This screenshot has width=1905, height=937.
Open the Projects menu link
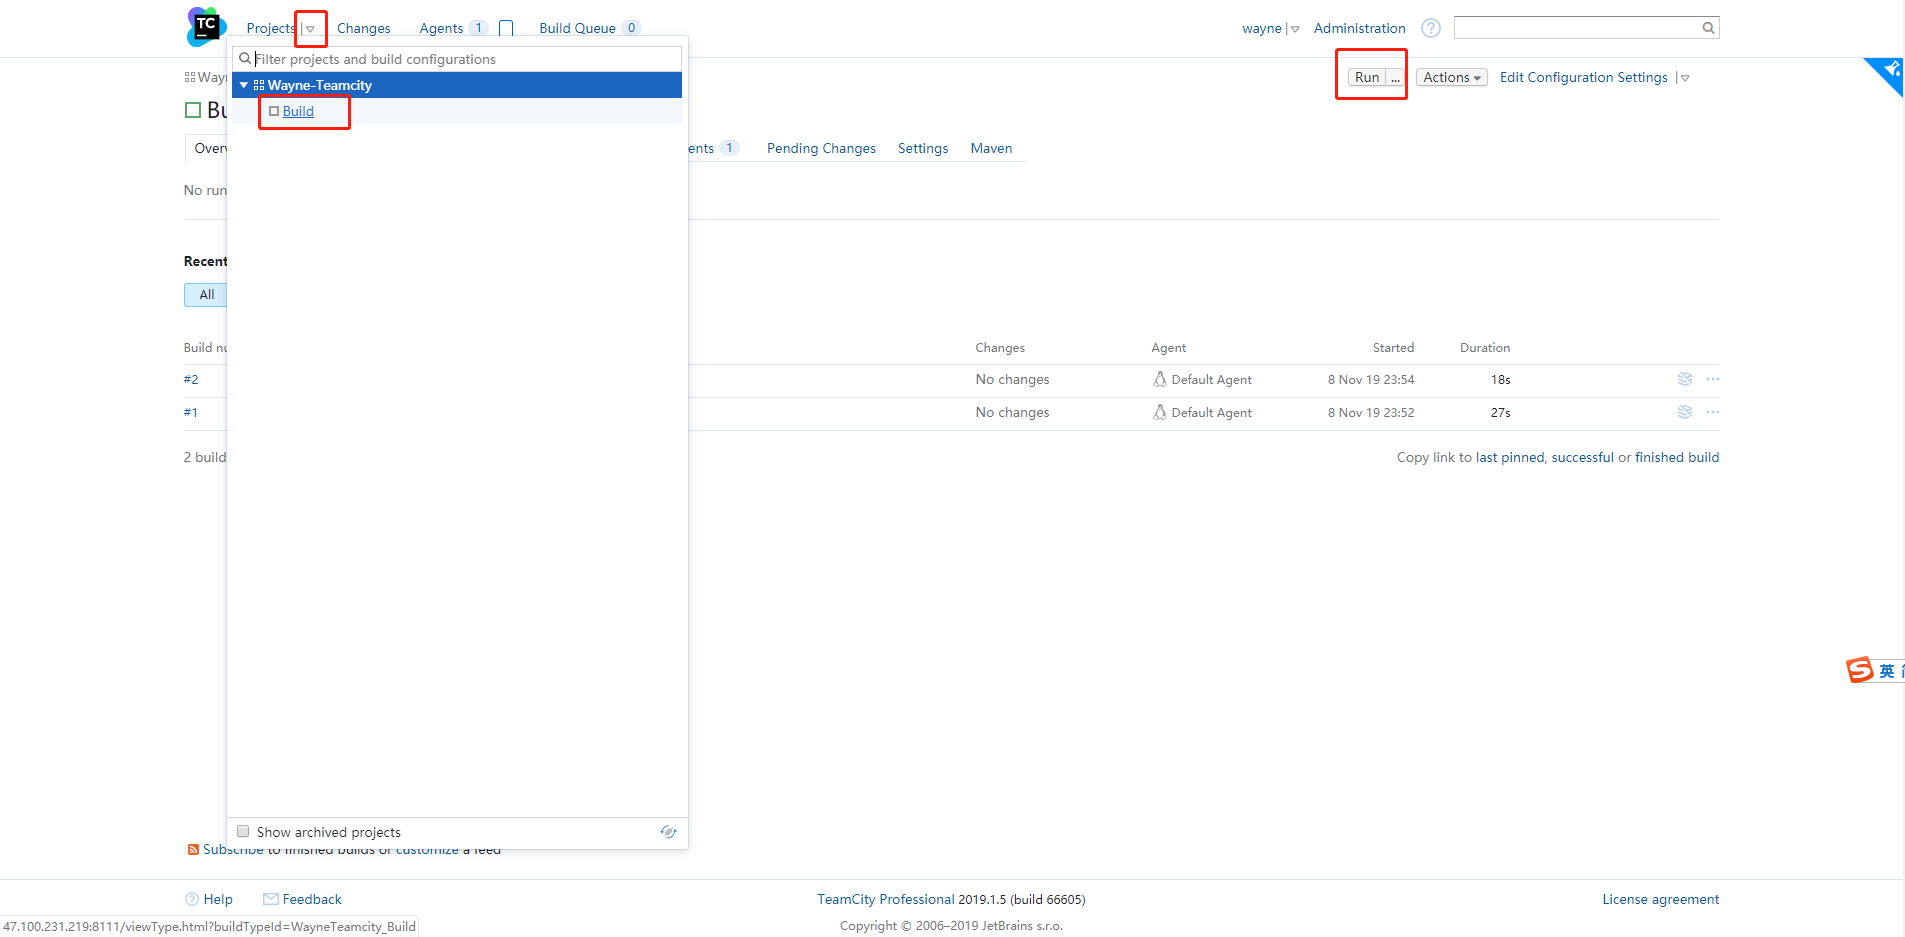(x=271, y=28)
